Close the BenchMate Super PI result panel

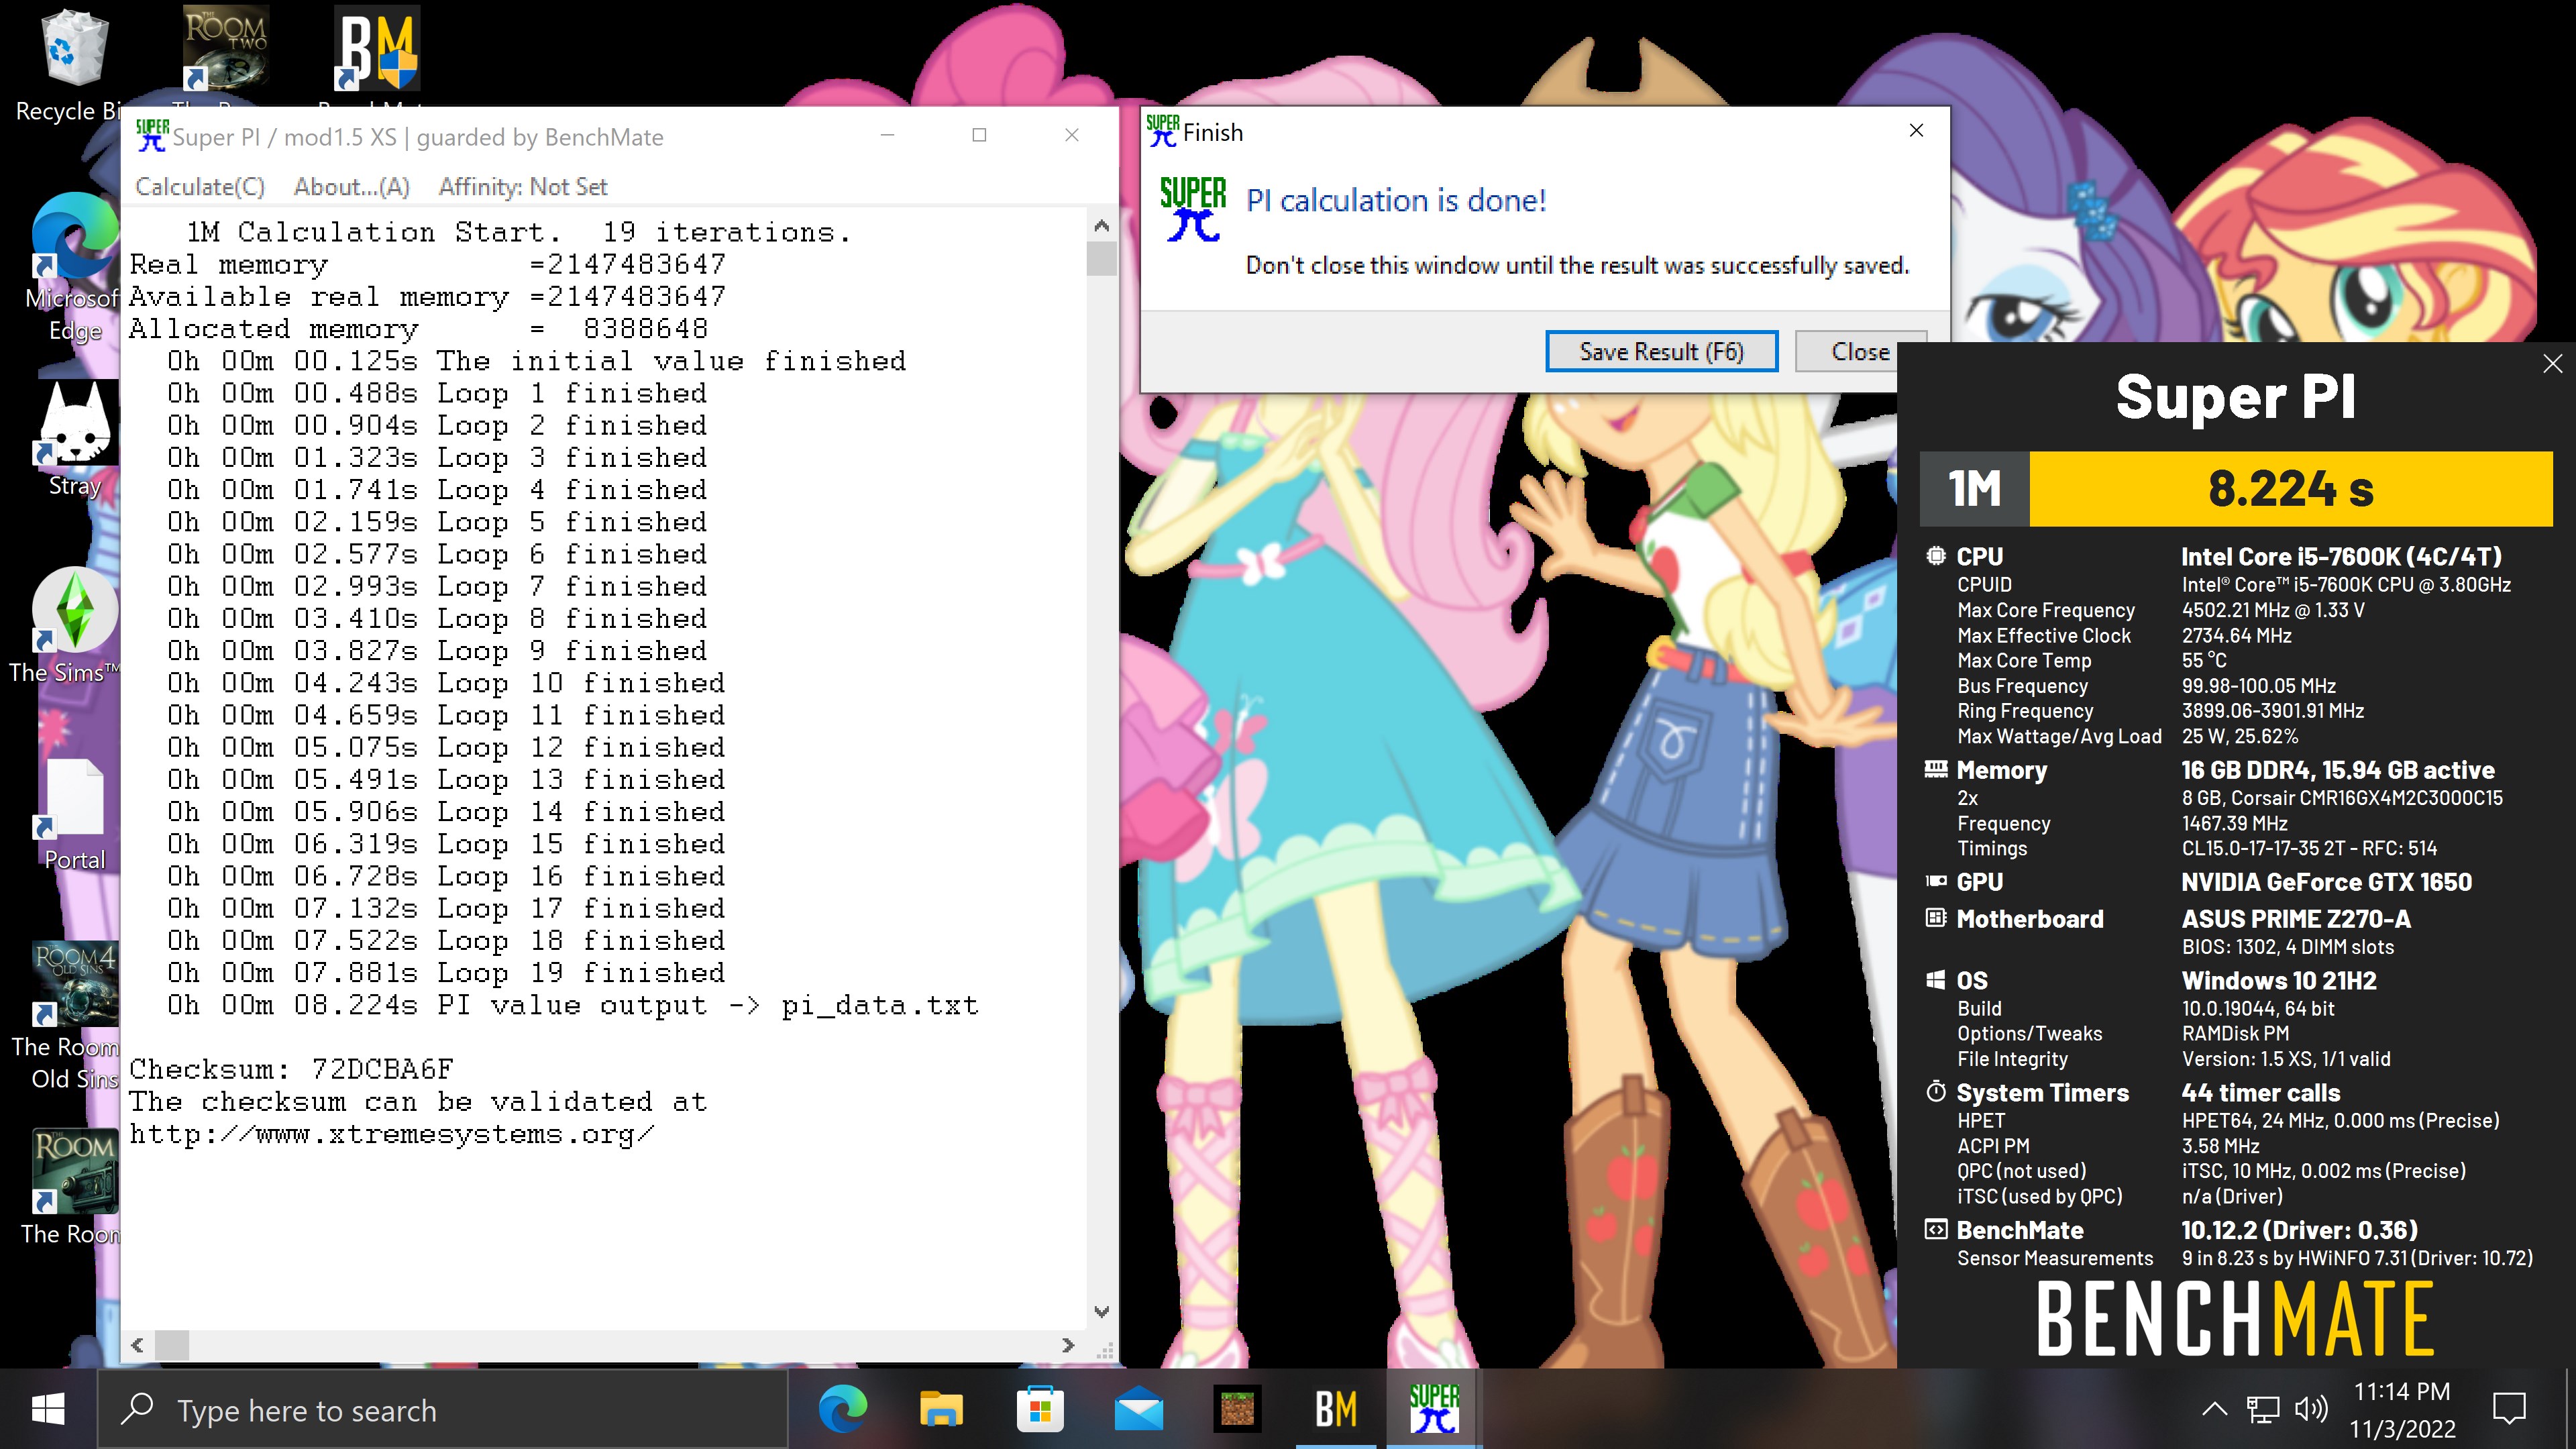2553,363
